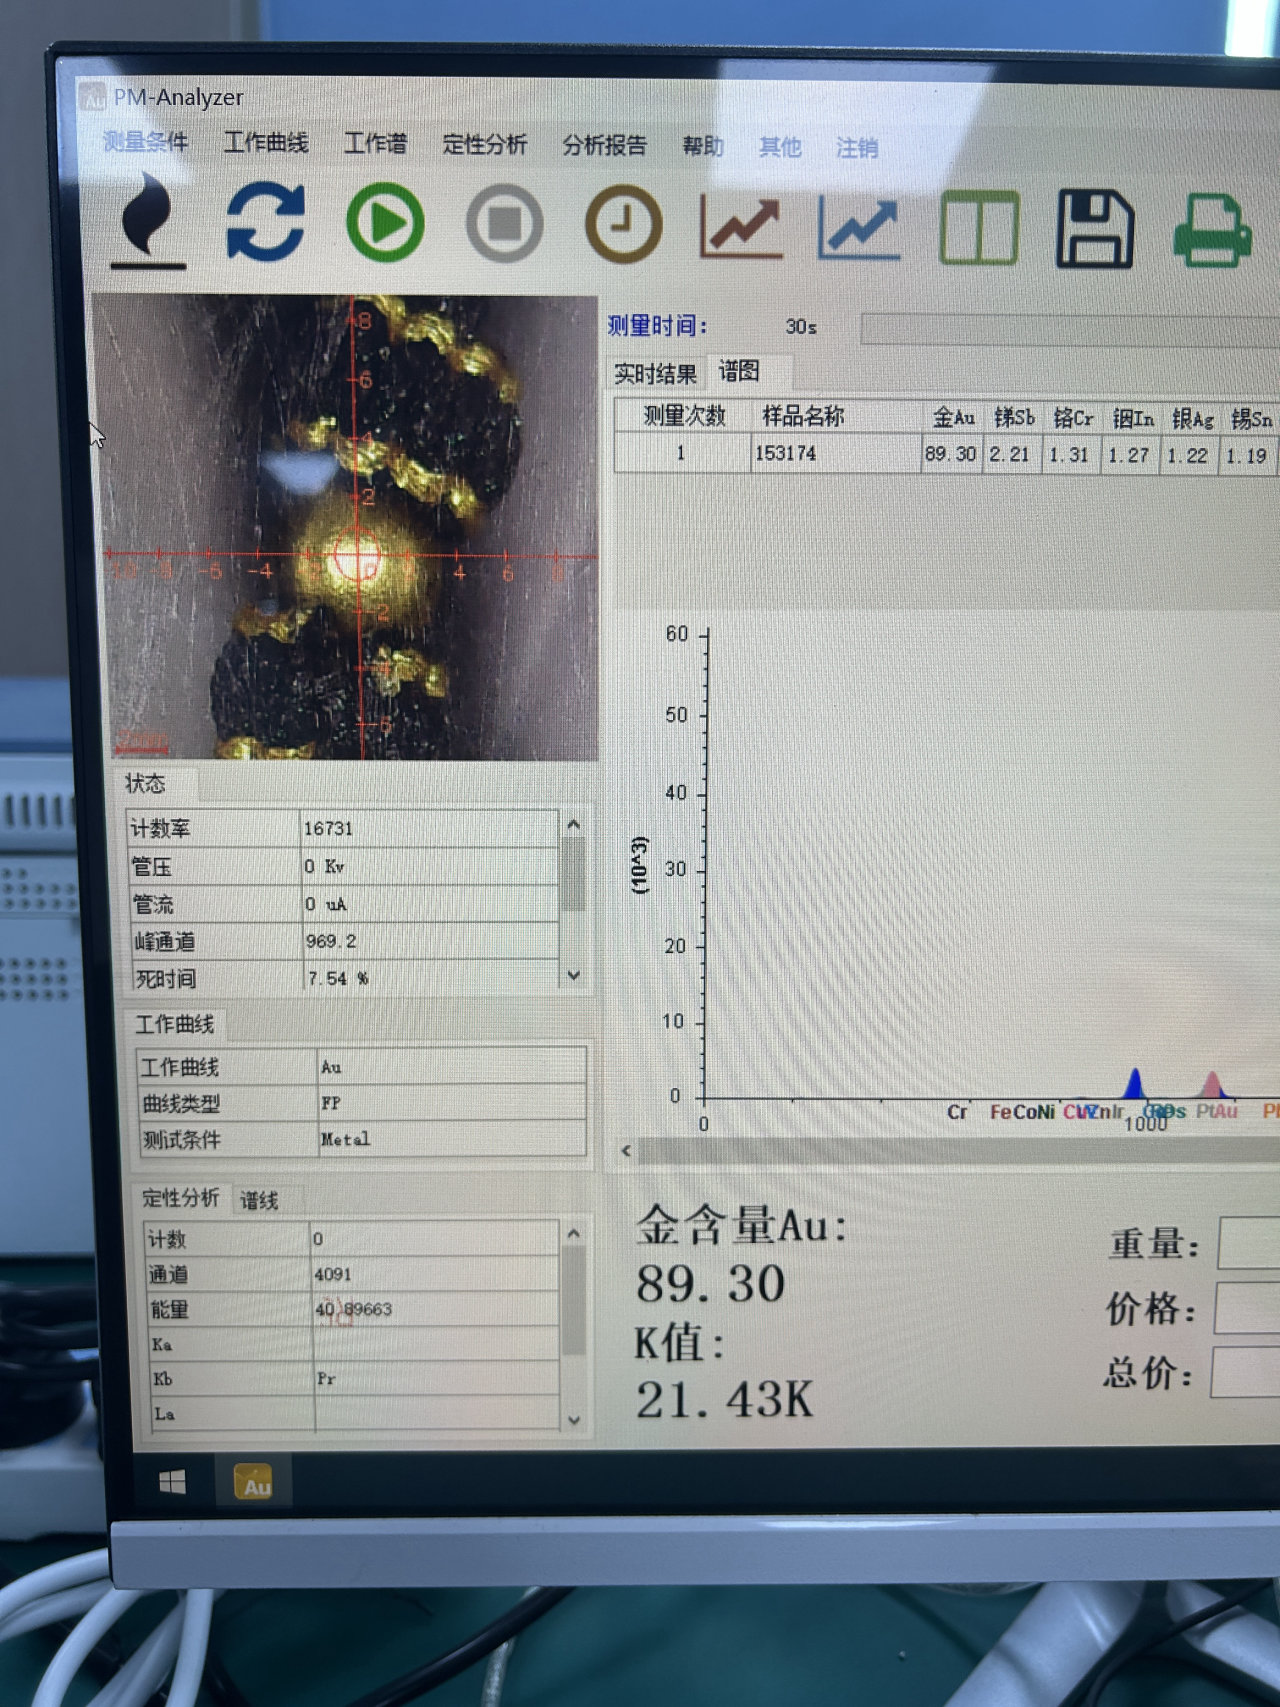Image resolution: width=1280 pixels, height=1707 pixels.
Task: Click PM-Analyzer title bar app icon
Action: coord(93,97)
